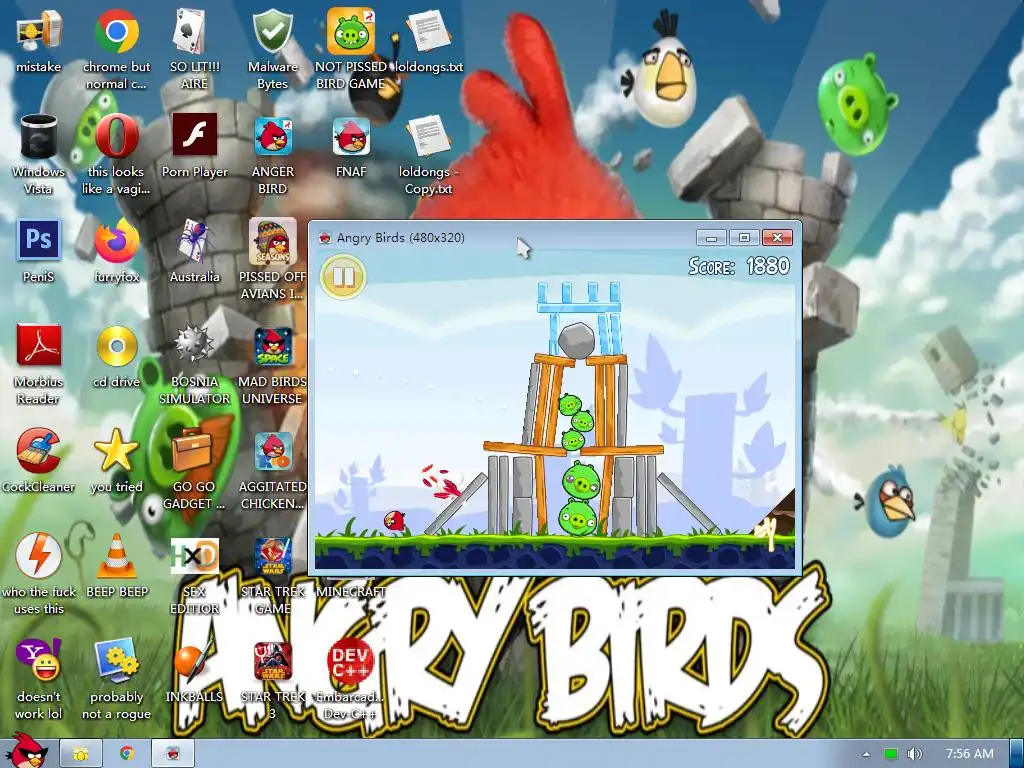The height and width of the screenshot is (768, 1024).
Task: Open the volume speaker tray icon
Action: point(915,754)
